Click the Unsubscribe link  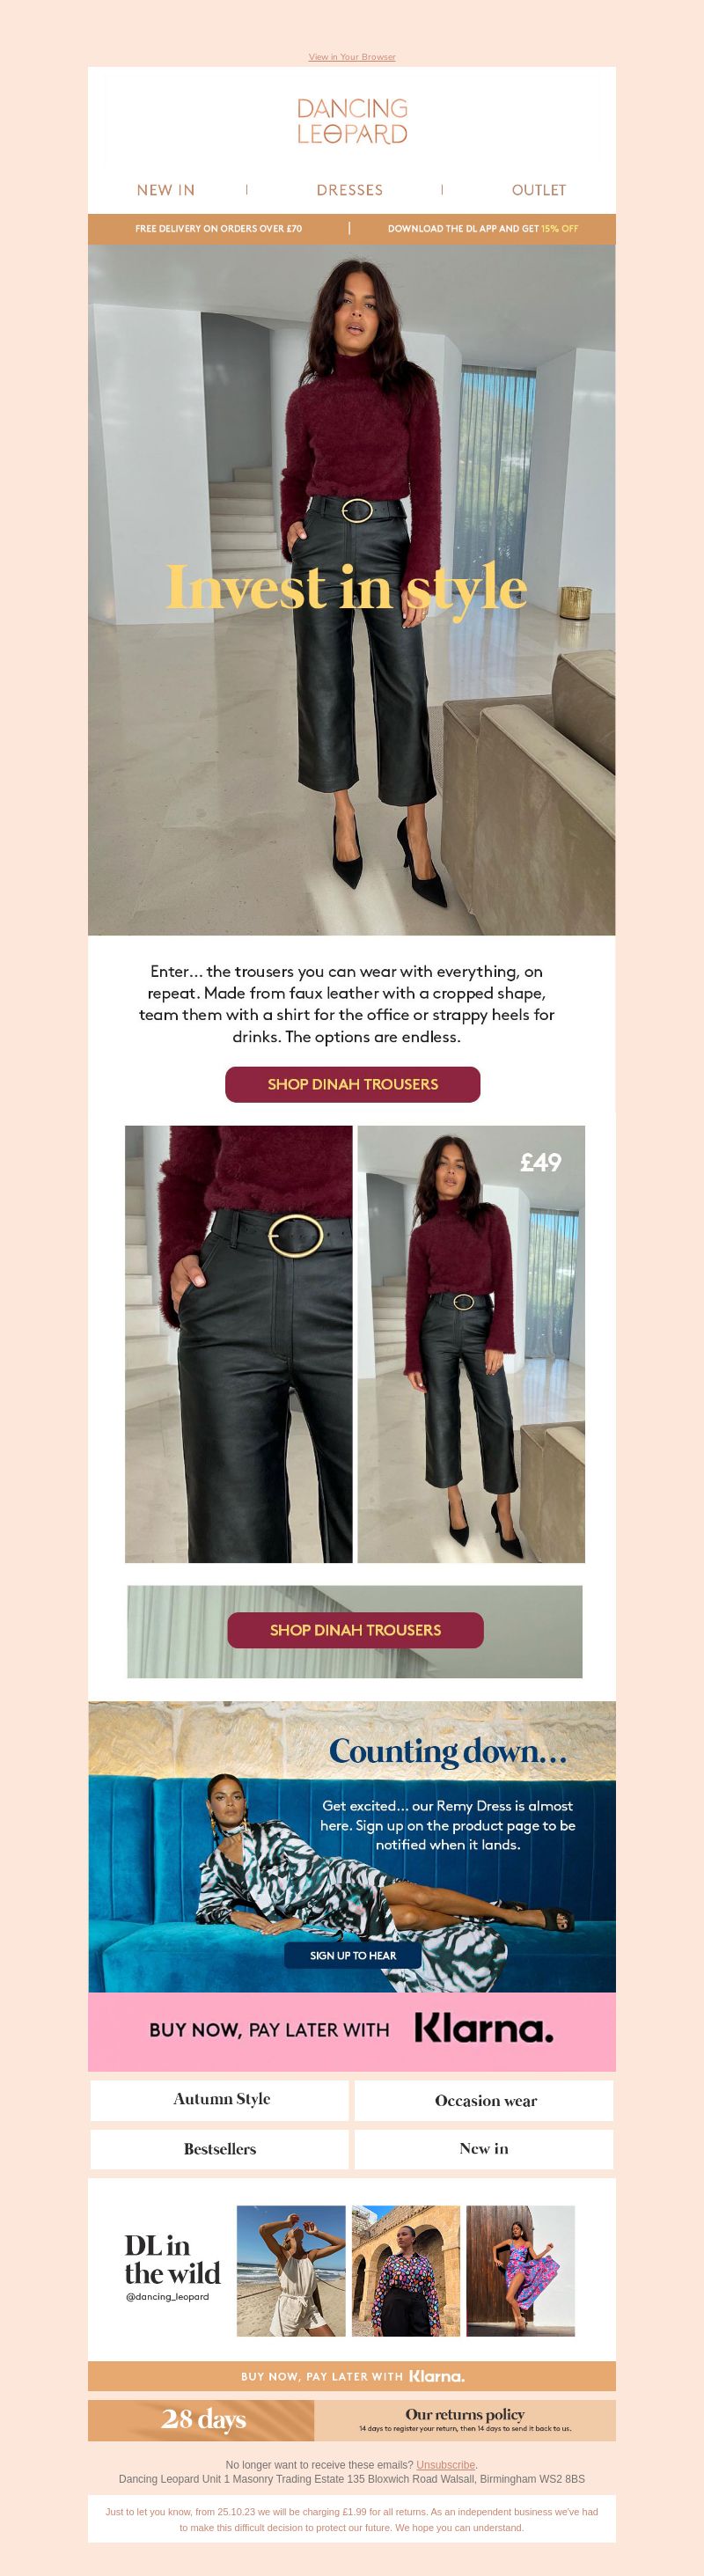click(446, 2465)
